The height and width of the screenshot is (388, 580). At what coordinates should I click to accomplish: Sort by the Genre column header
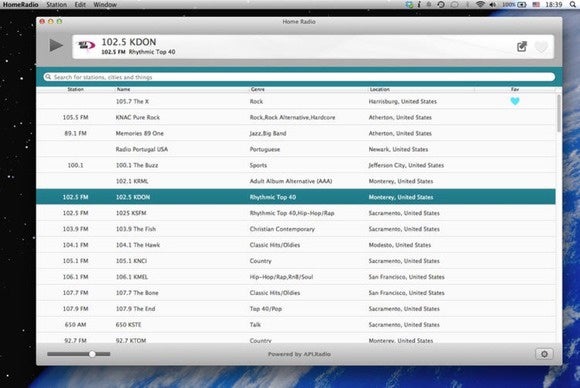[x=258, y=89]
